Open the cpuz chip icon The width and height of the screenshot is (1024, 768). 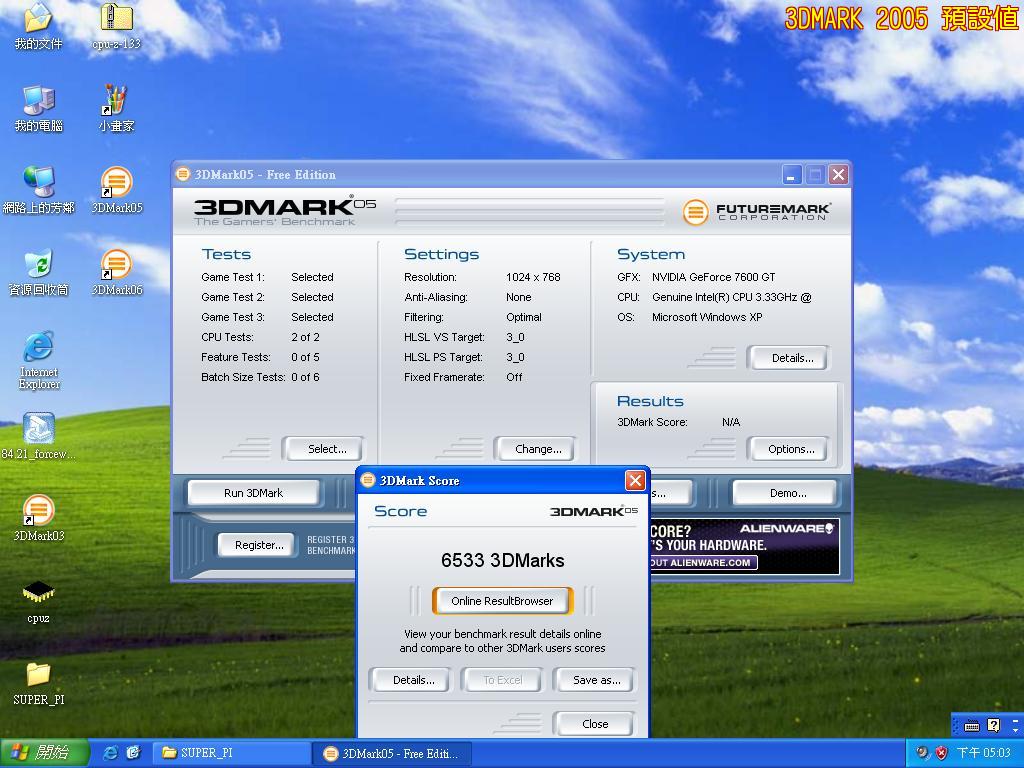38,594
